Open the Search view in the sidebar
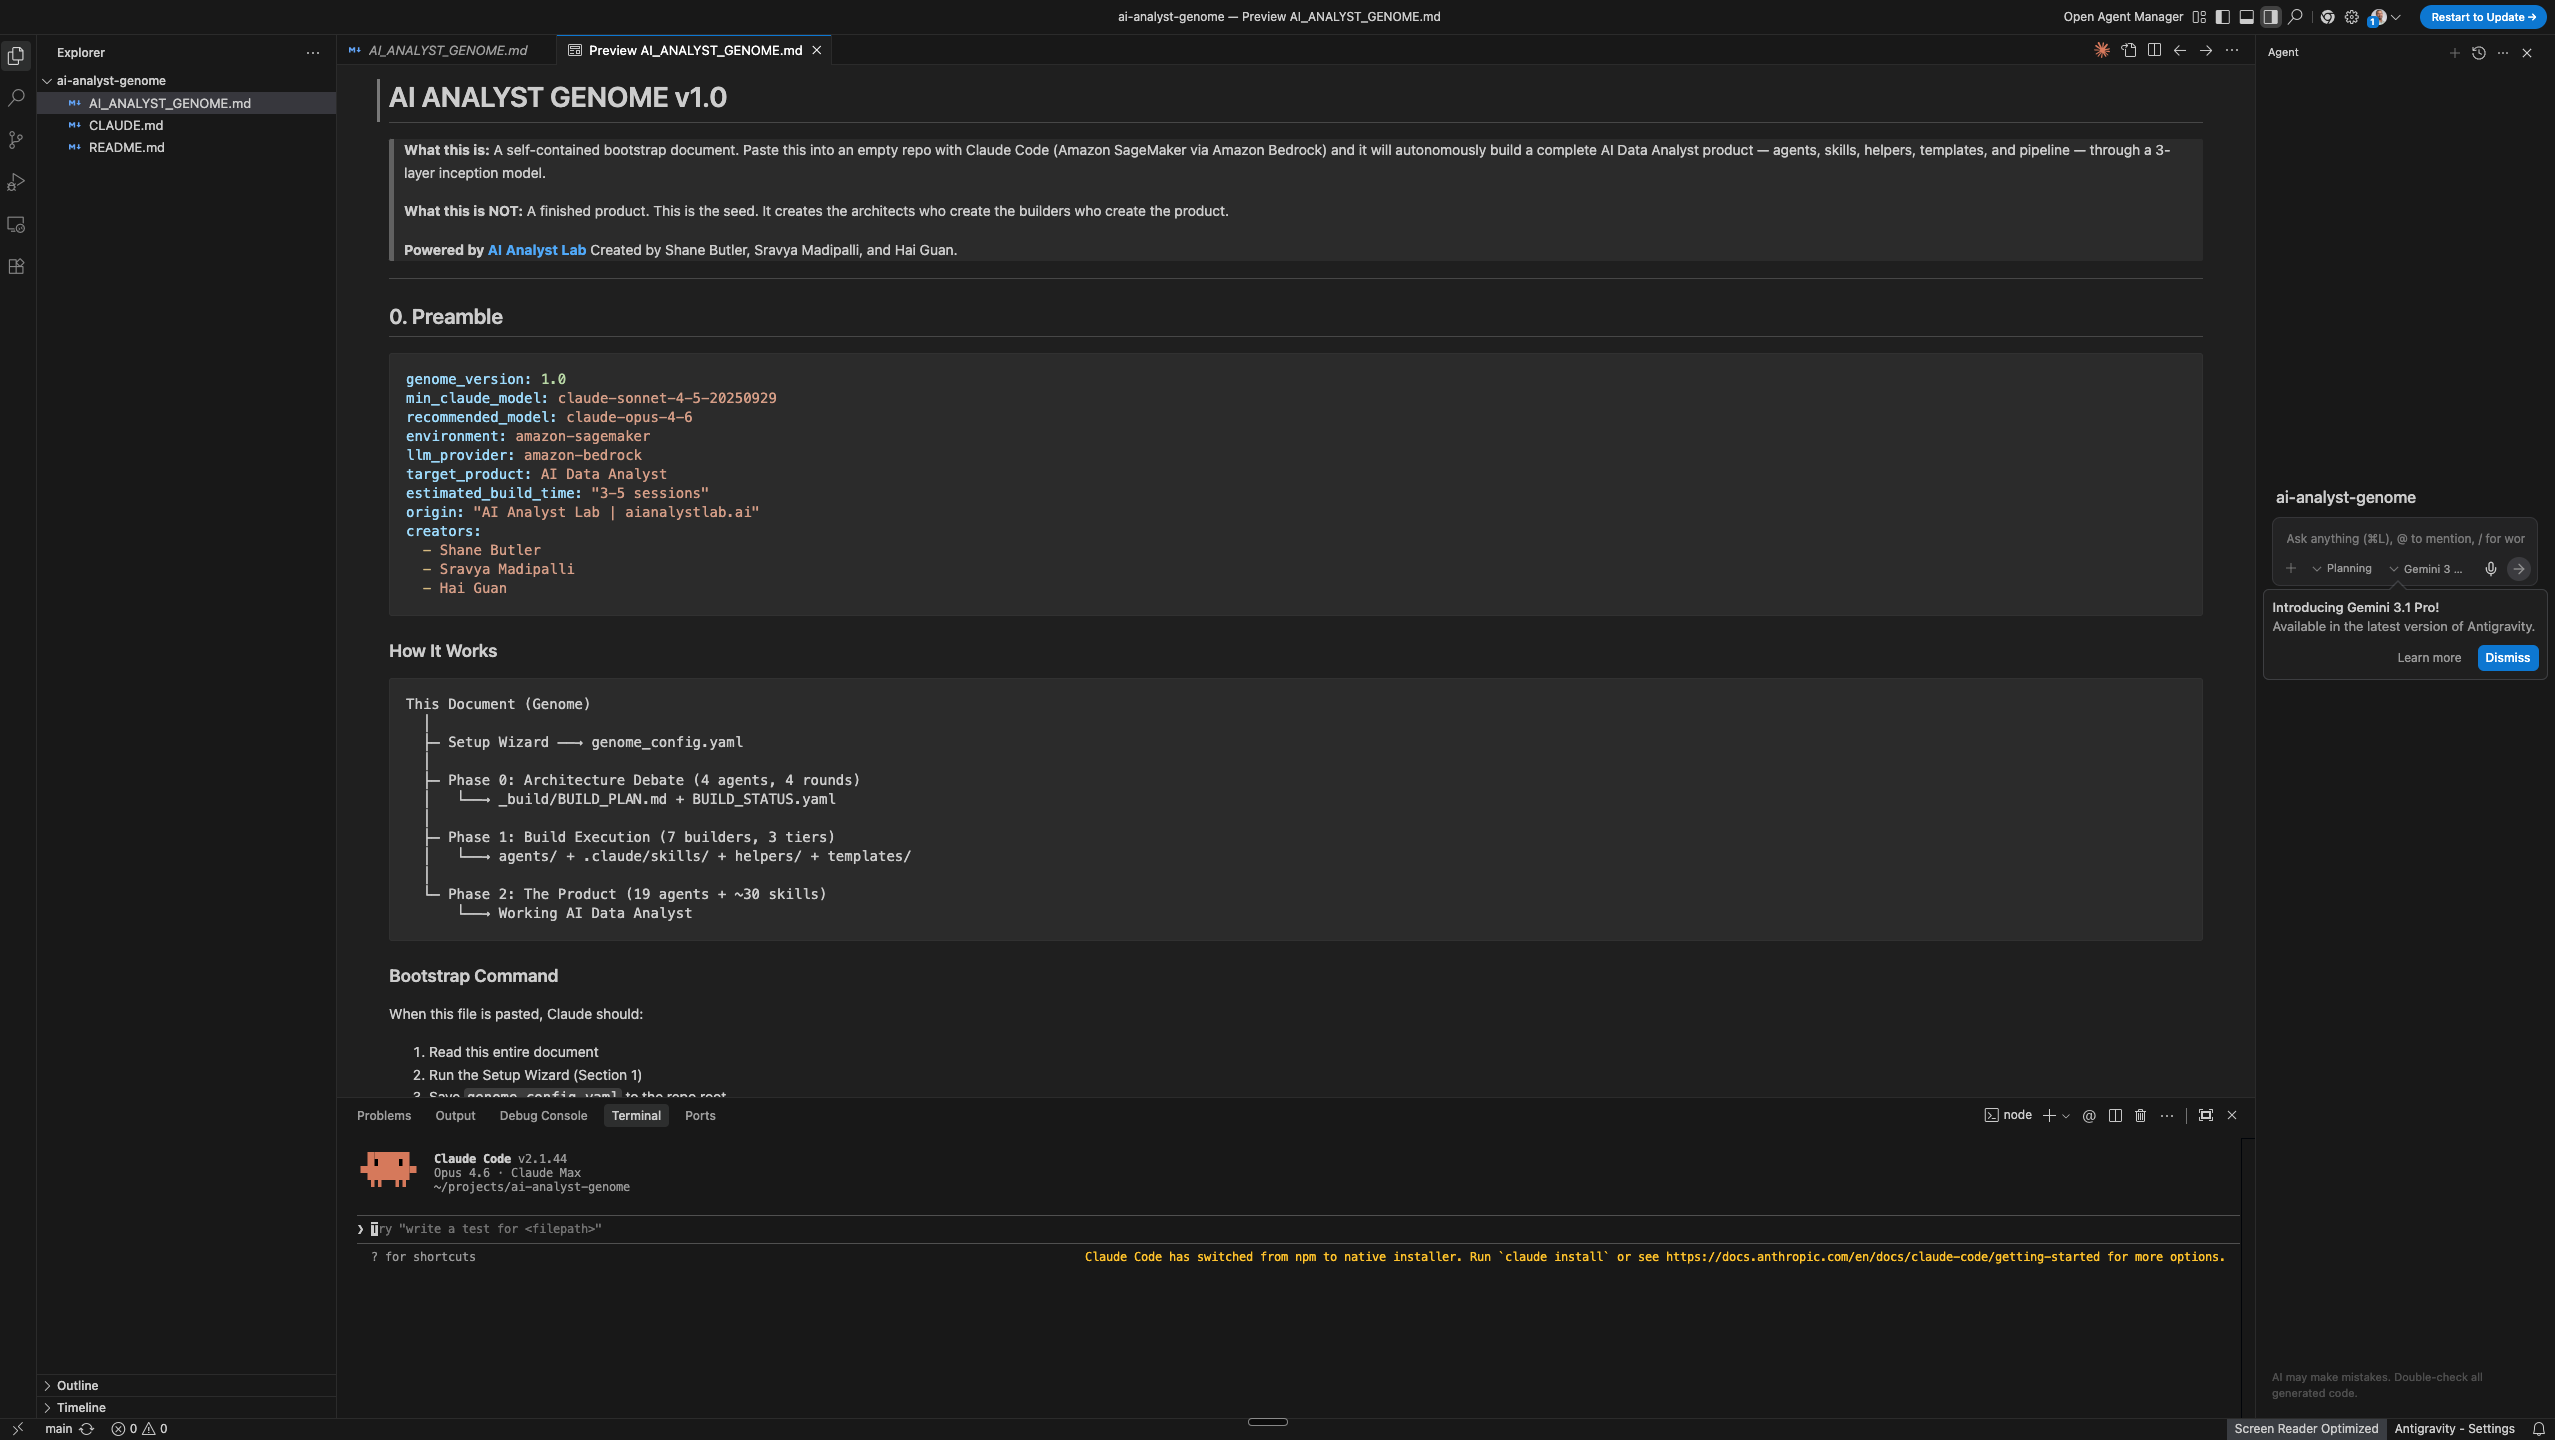The width and height of the screenshot is (2555, 1440). 16,97
